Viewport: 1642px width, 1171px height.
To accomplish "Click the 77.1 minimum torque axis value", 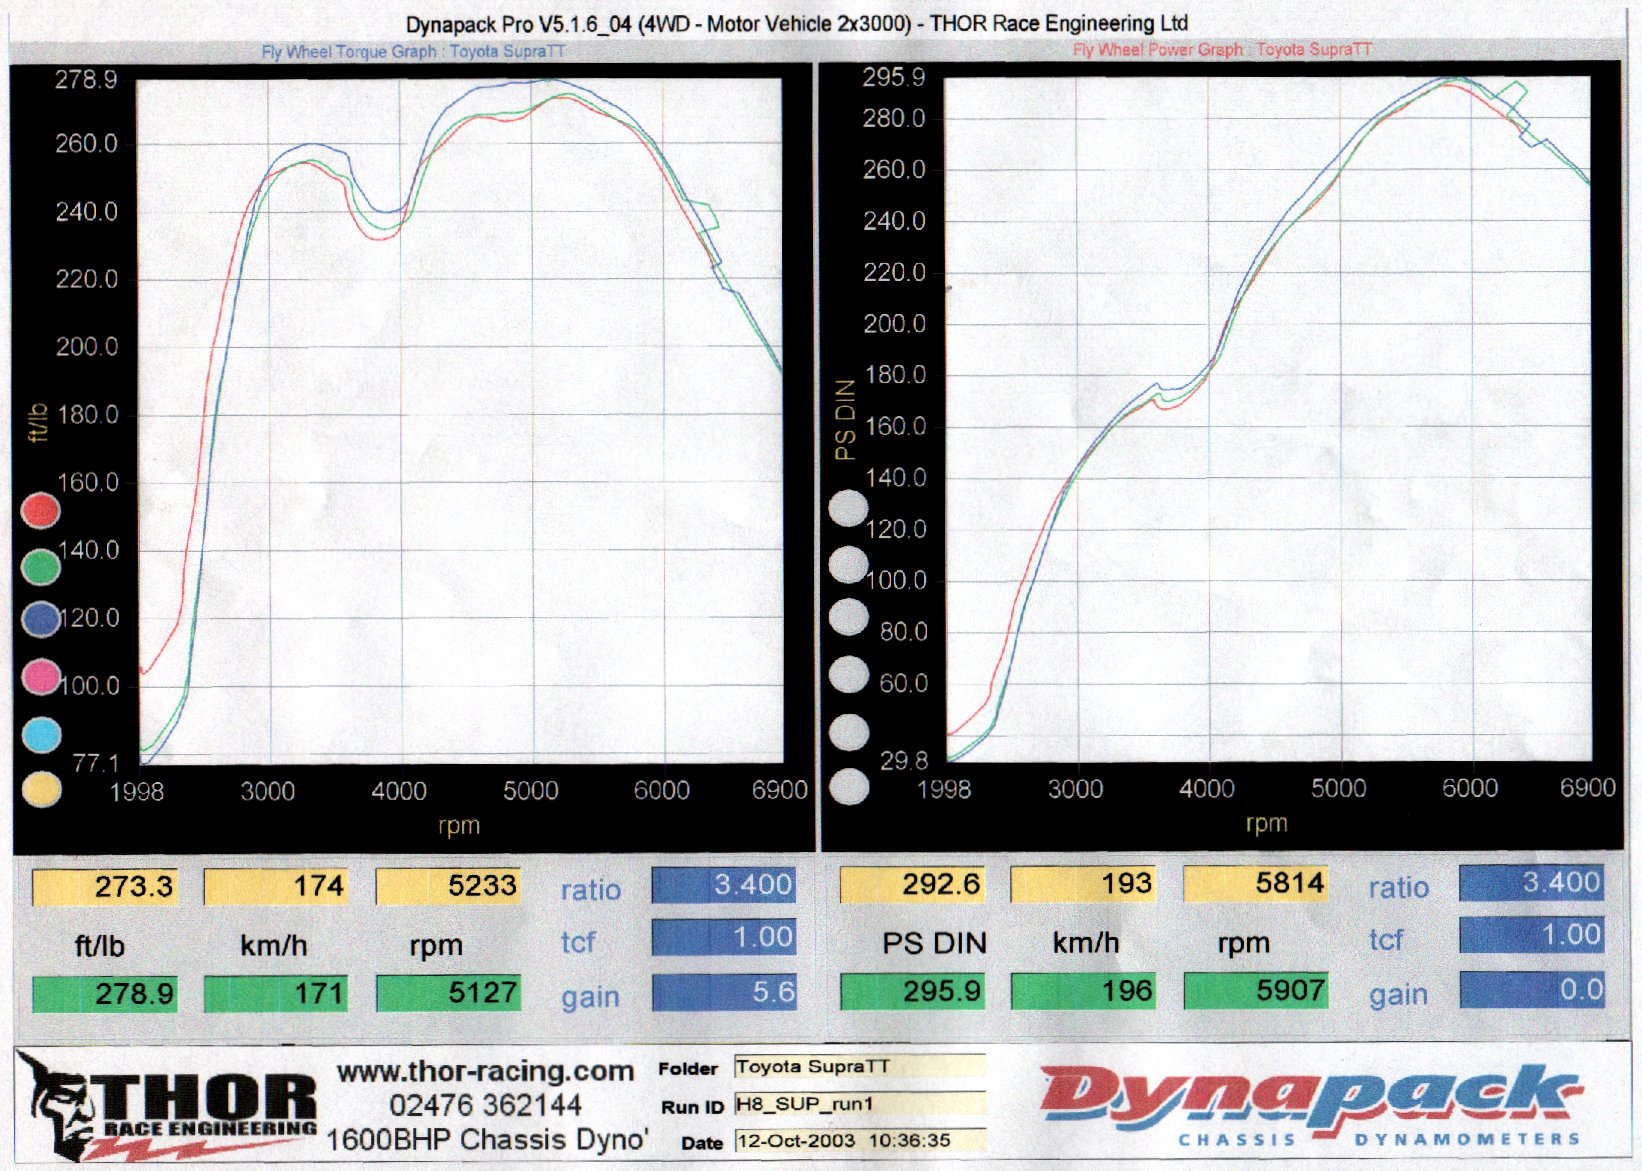I will 96,763.
